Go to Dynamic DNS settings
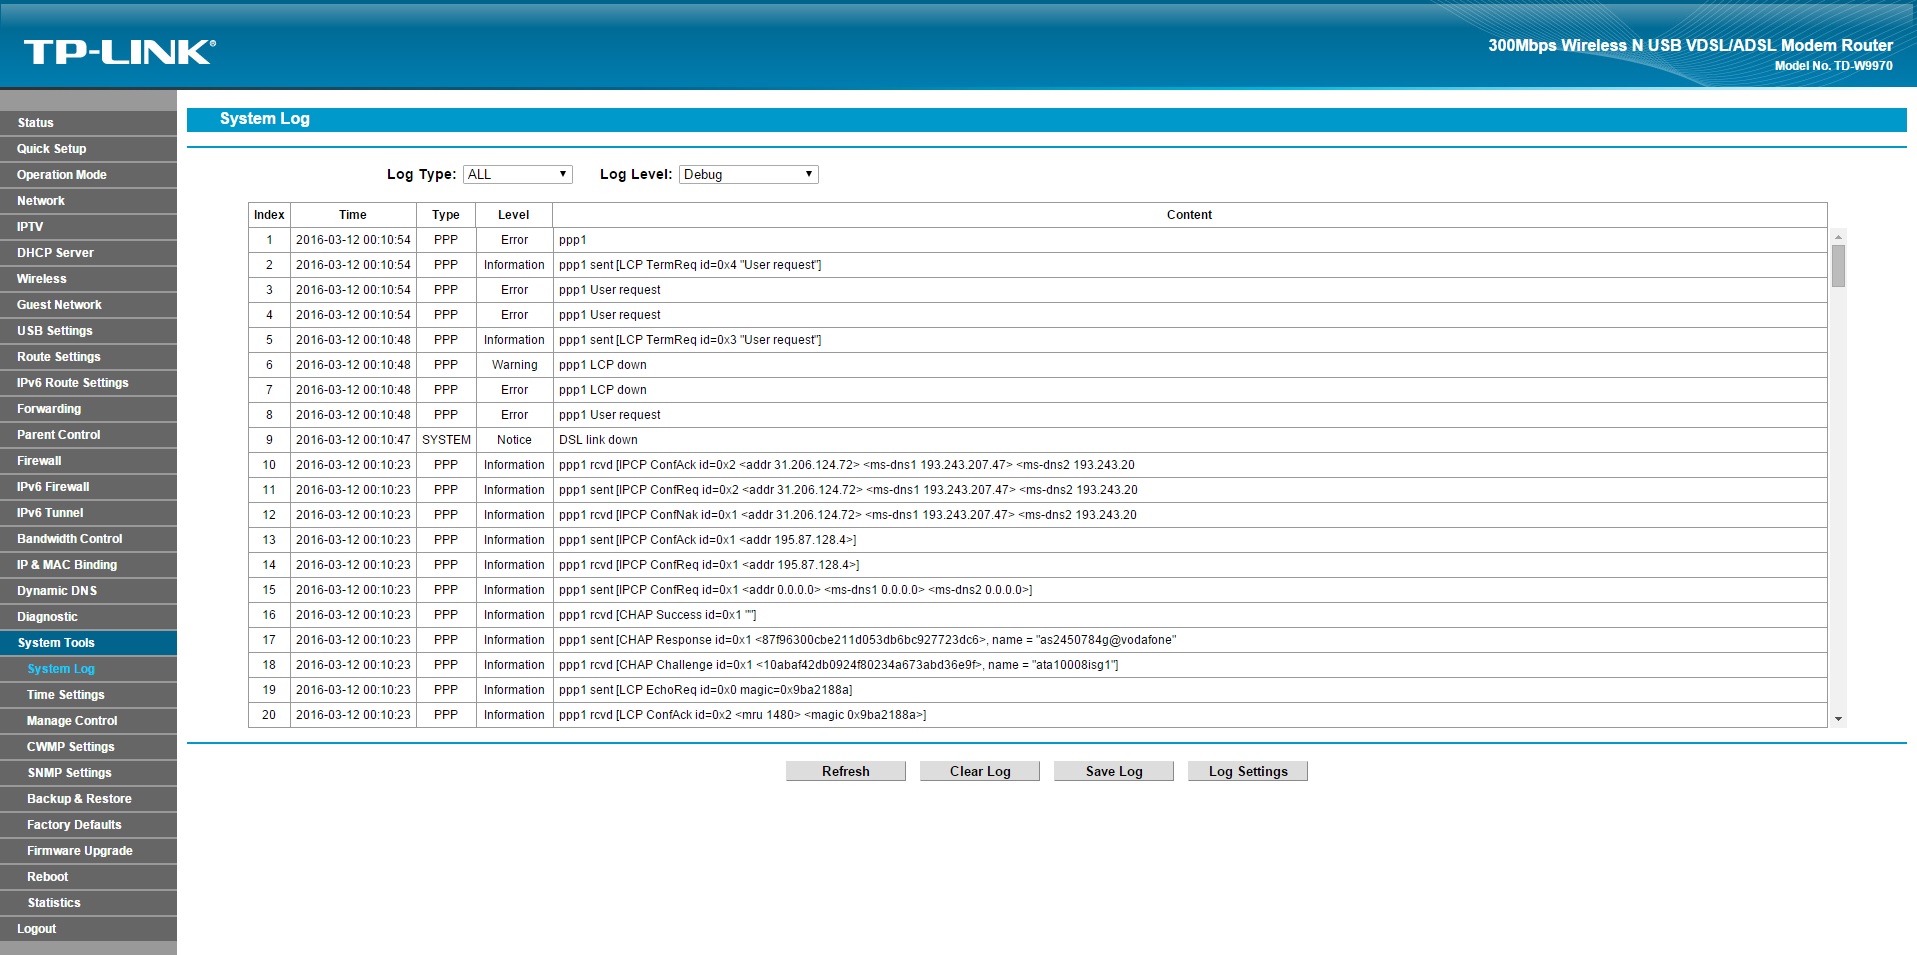This screenshot has width=1917, height=955. click(88, 591)
